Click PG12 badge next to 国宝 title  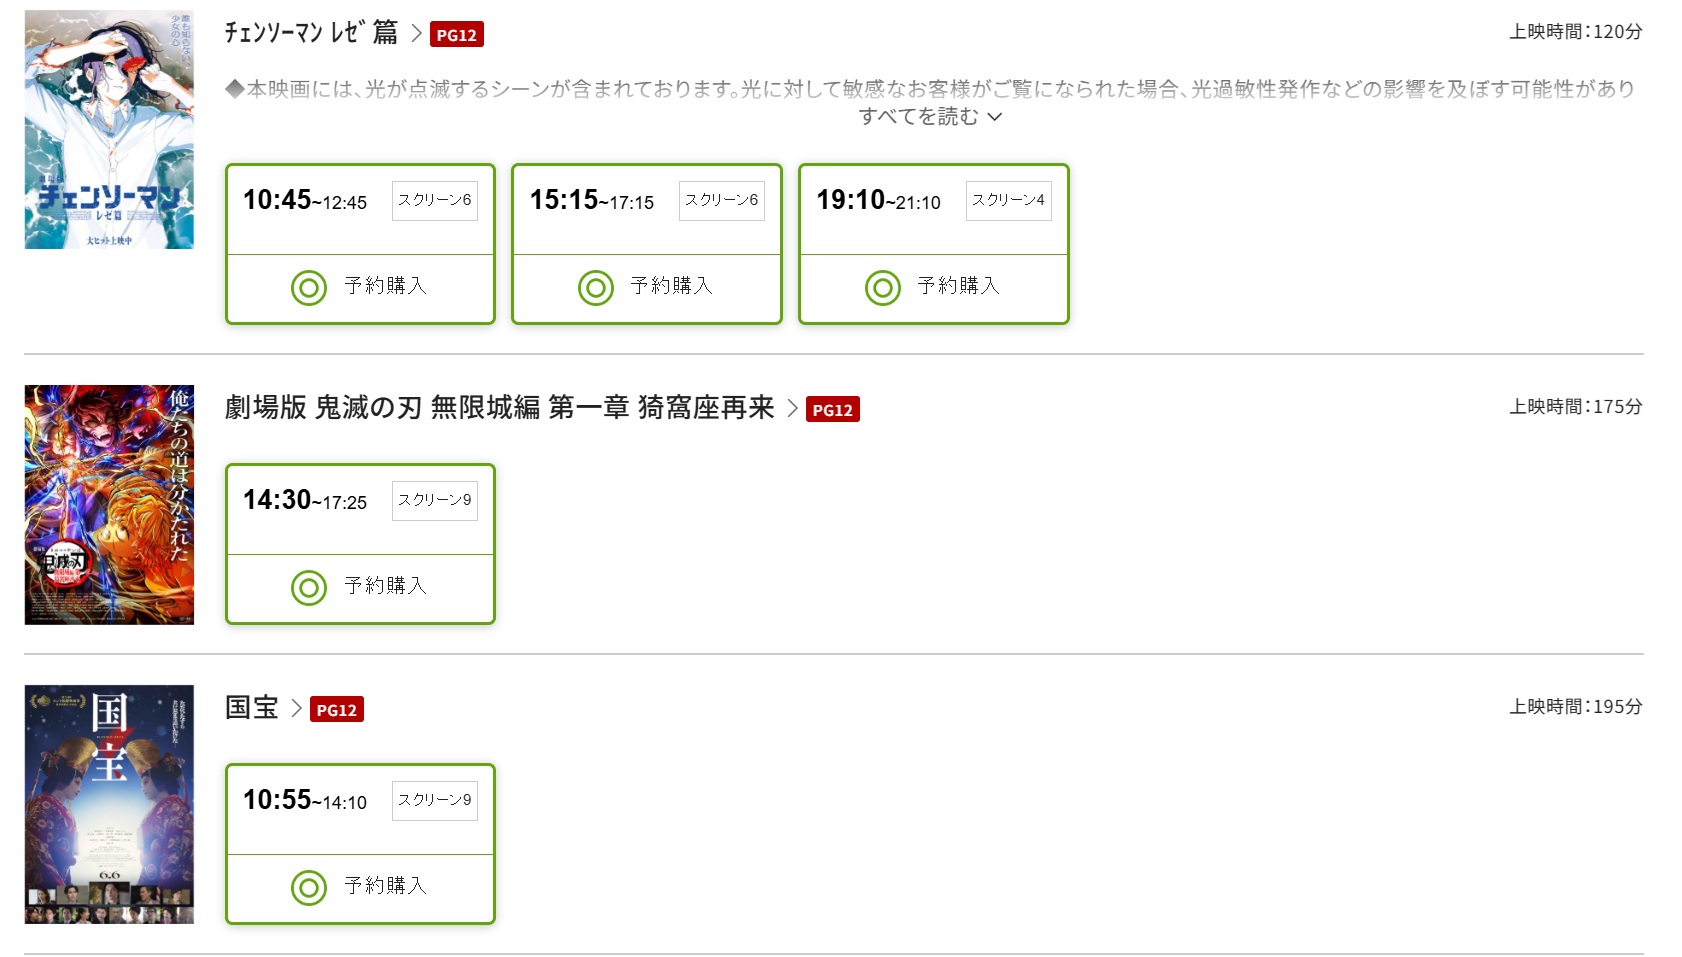[x=336, y=710]
